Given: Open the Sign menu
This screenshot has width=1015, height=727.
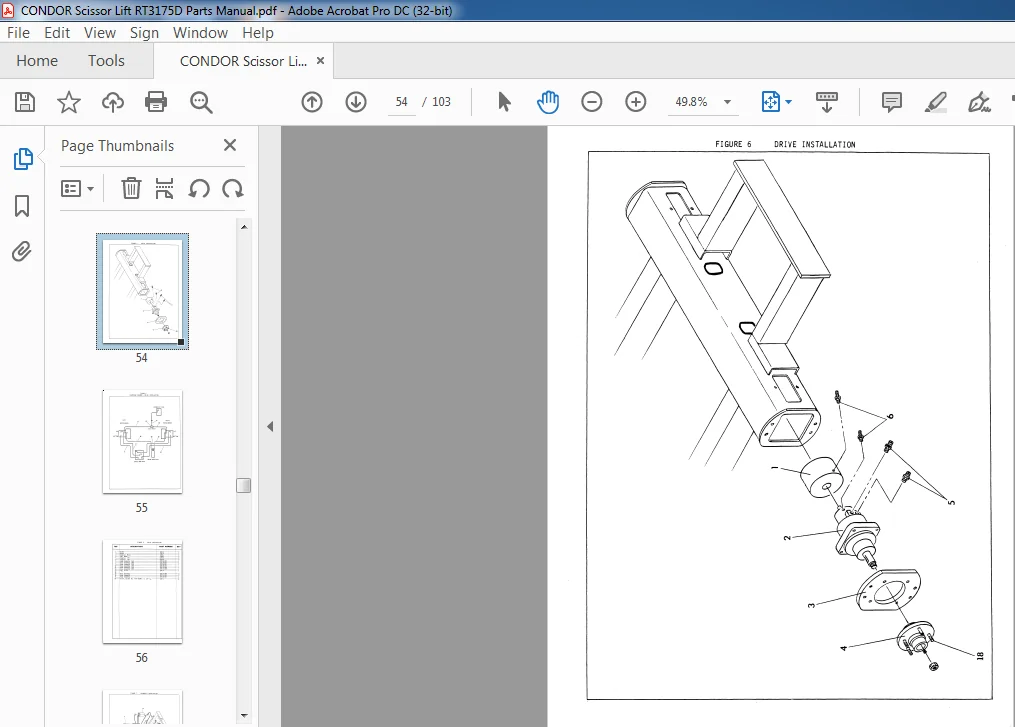Looking at the screenshot, I should click(x=144, y=32).
